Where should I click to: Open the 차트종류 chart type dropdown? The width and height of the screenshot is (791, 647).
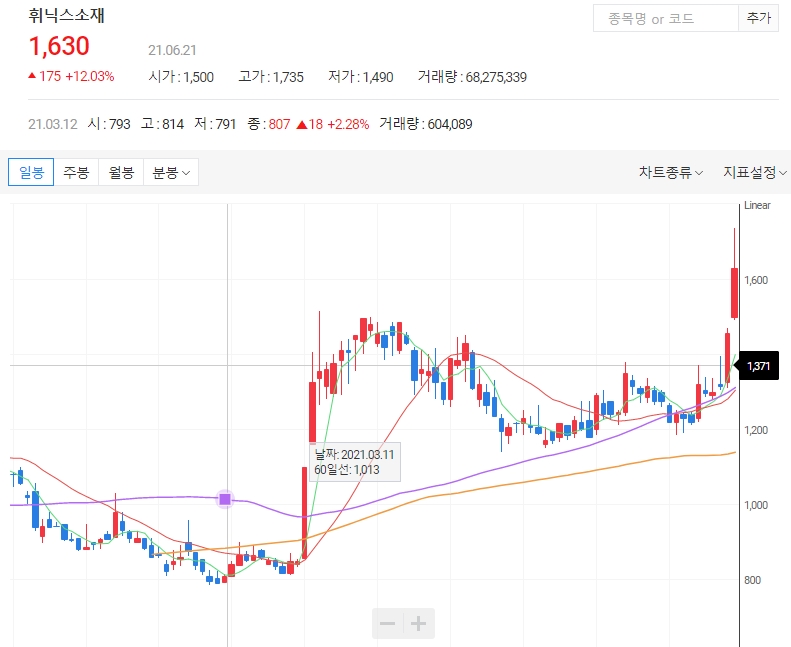click(670, 172)
